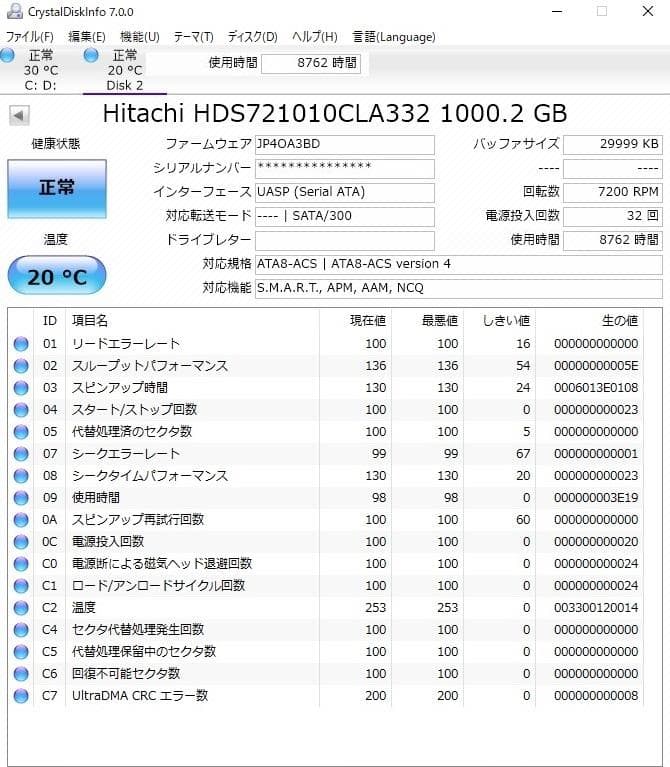Screen dimensions: 670x767
Task: Select the Disk 2 tab at 20 °C
Action: tap(125, 70)
